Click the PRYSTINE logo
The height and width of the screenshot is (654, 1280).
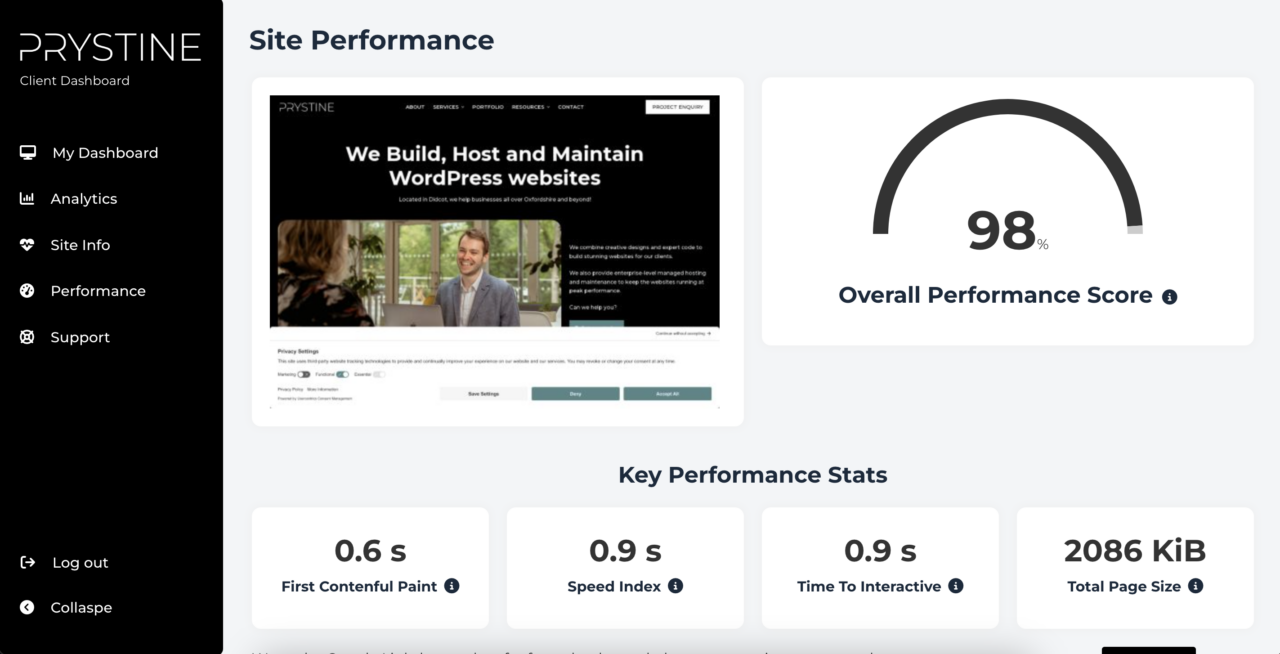110,47
